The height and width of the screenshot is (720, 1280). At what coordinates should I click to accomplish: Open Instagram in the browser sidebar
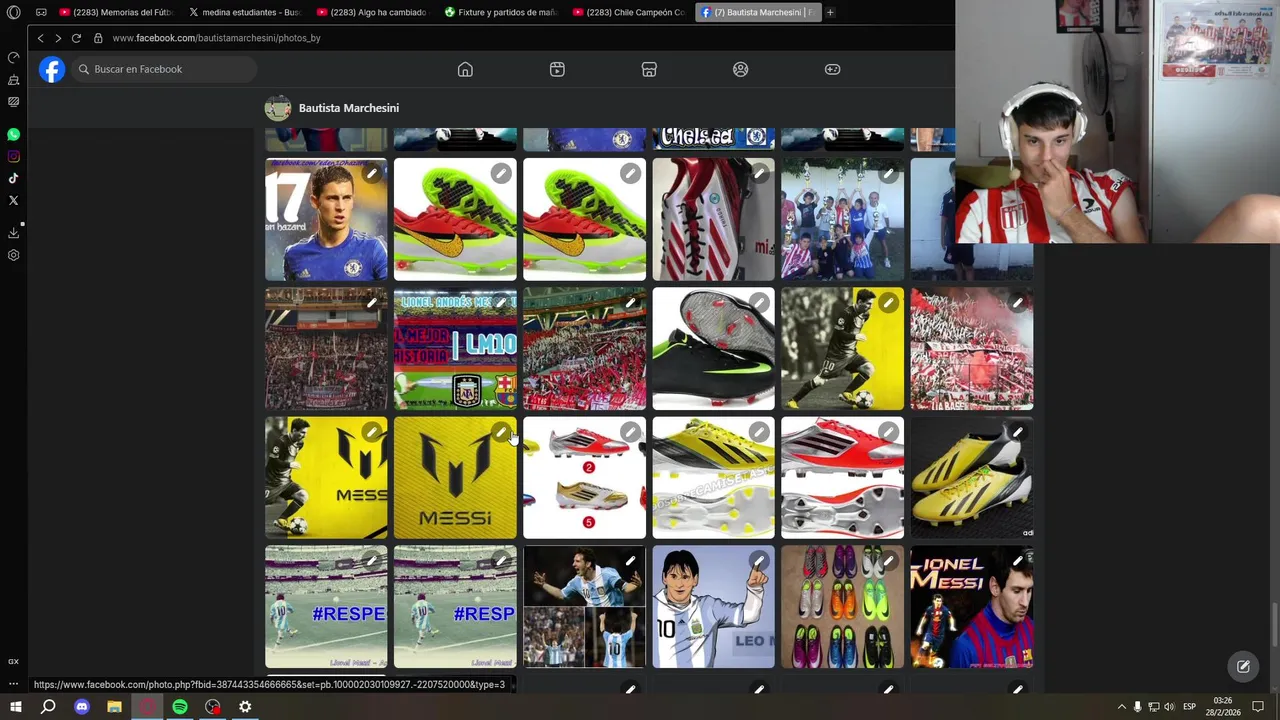point(14,156)
